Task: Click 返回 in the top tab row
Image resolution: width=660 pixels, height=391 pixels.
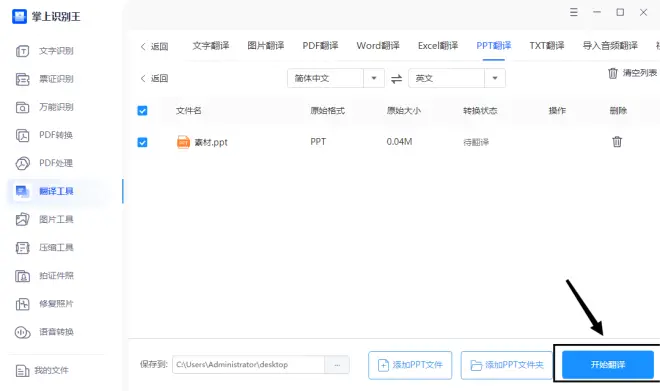Action: 154,47
